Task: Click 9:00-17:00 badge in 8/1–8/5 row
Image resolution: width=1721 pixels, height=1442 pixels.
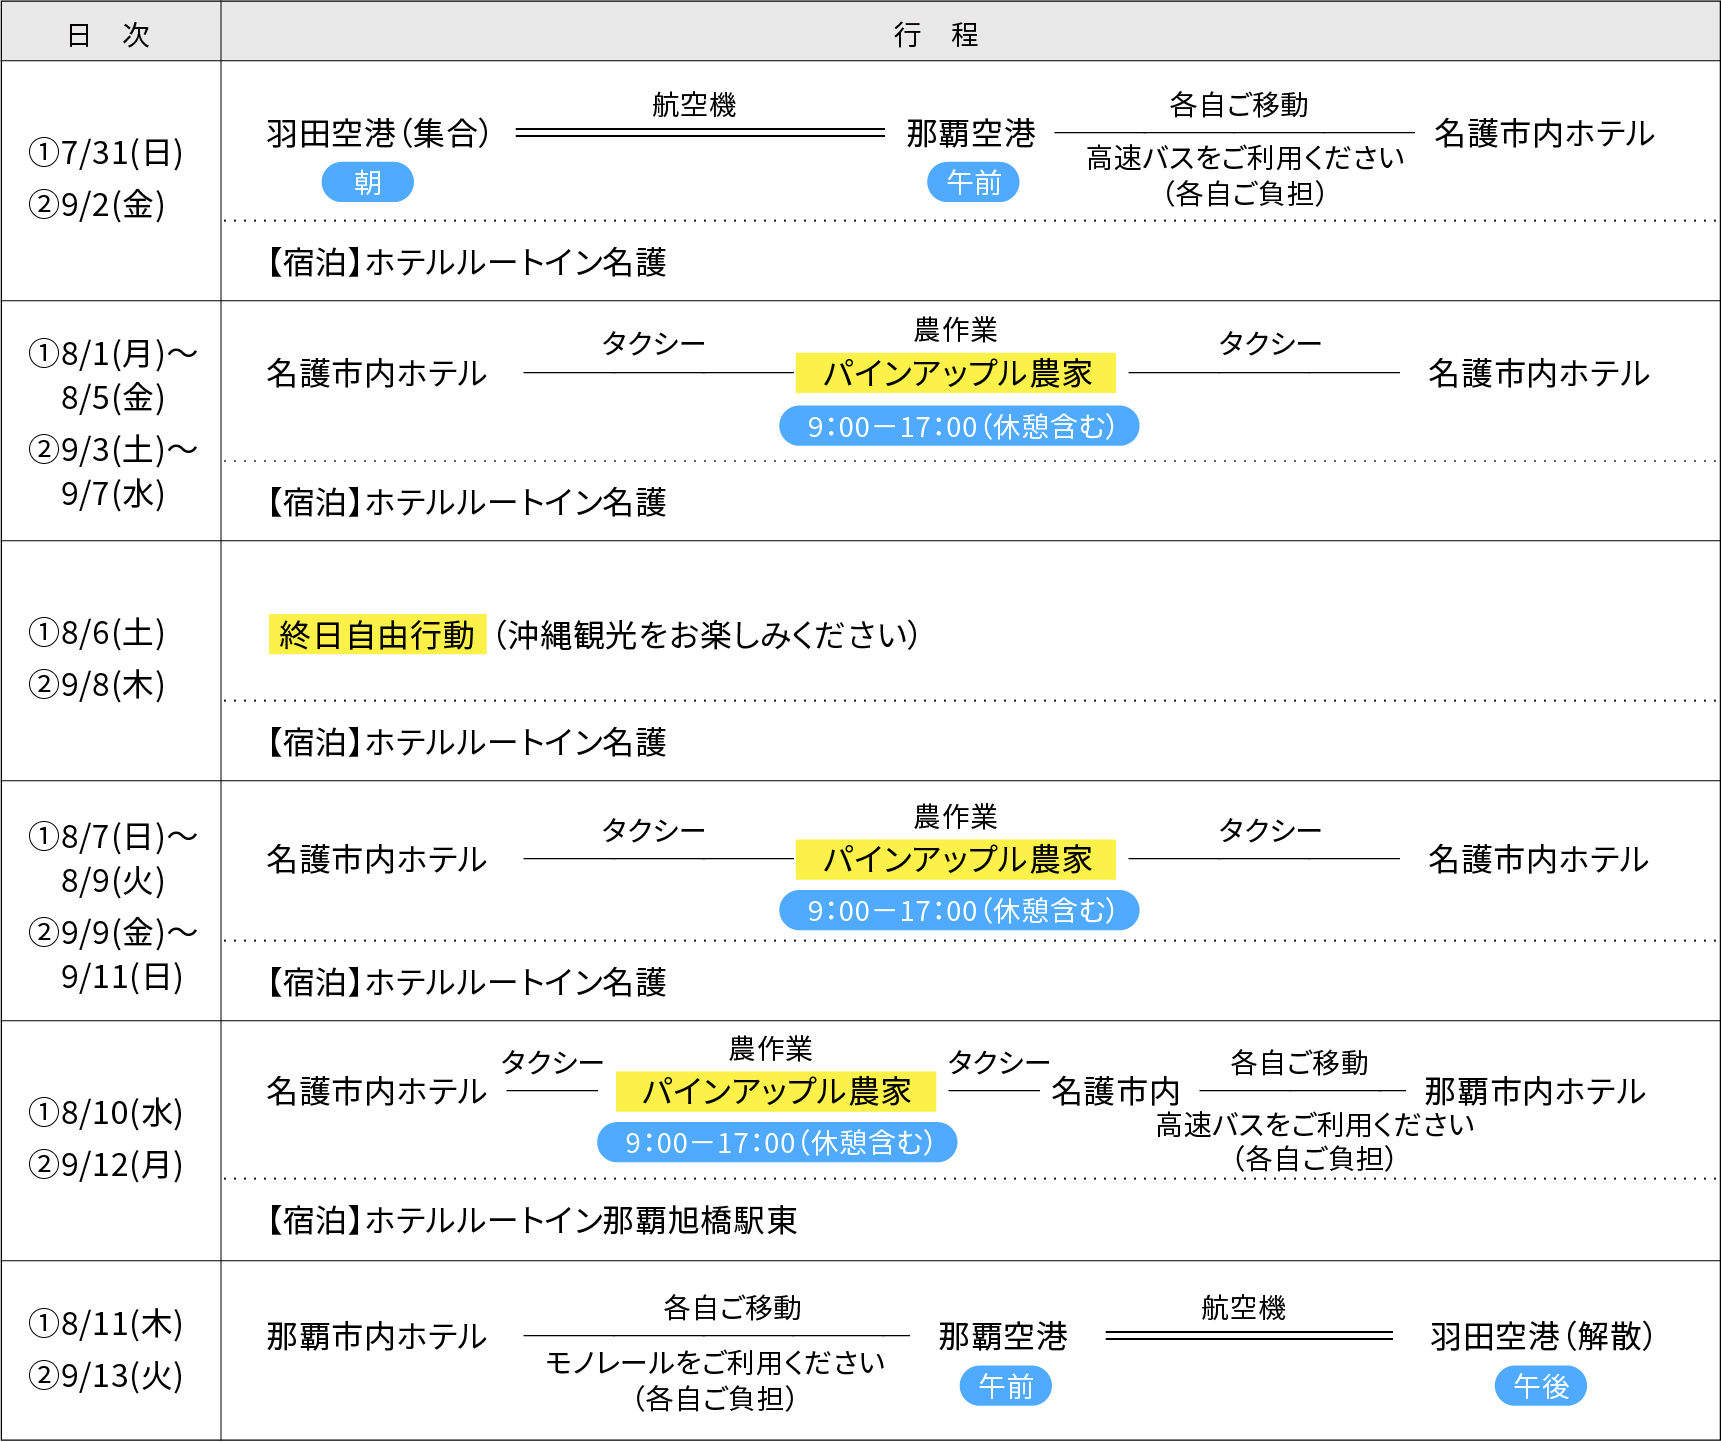Action: [959, 427]
